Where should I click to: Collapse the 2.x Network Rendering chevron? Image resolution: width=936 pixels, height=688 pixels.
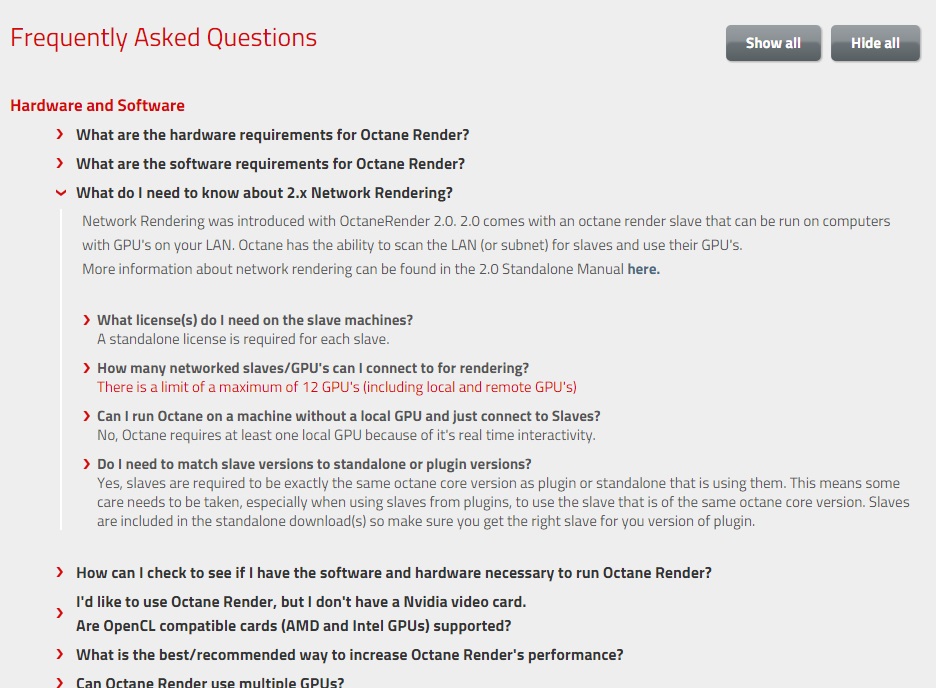pos(61,192)
